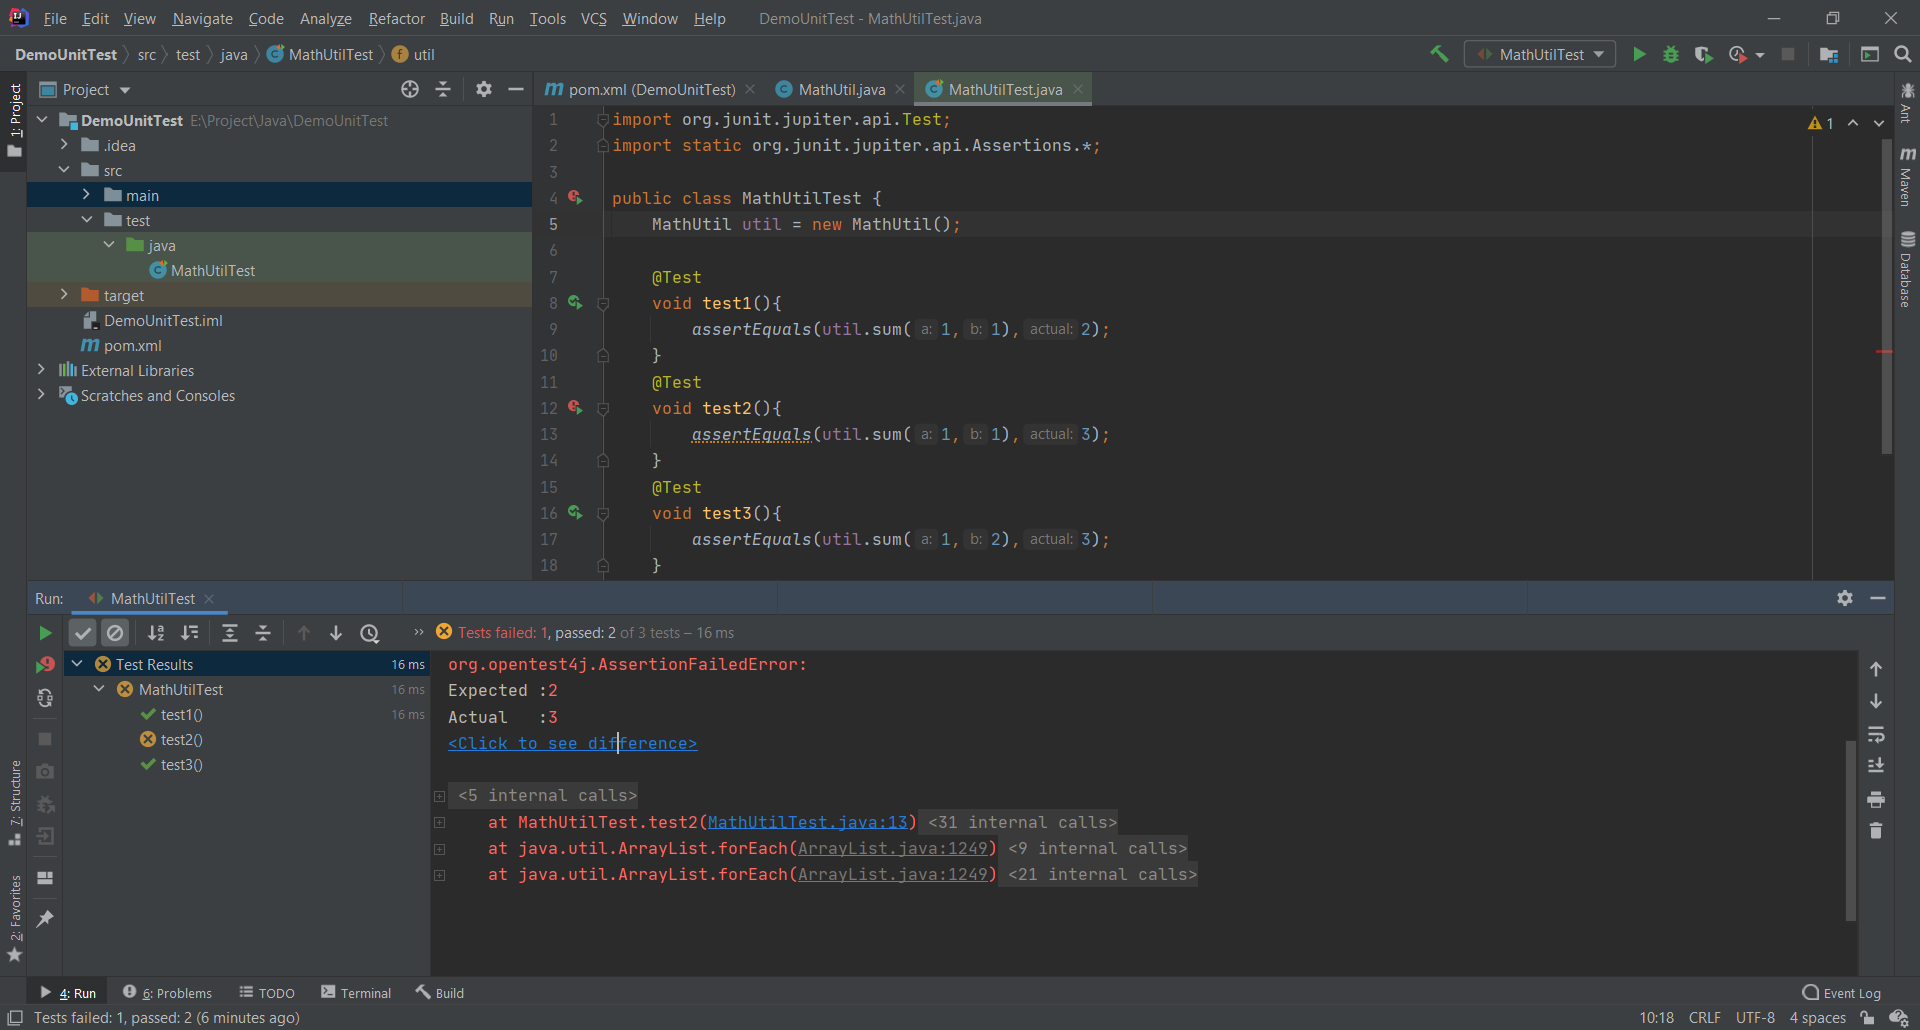This screenshot has width=1920, height=1030.
Task: Toggle sort tests alphabetically
Action: pos(156,632)
